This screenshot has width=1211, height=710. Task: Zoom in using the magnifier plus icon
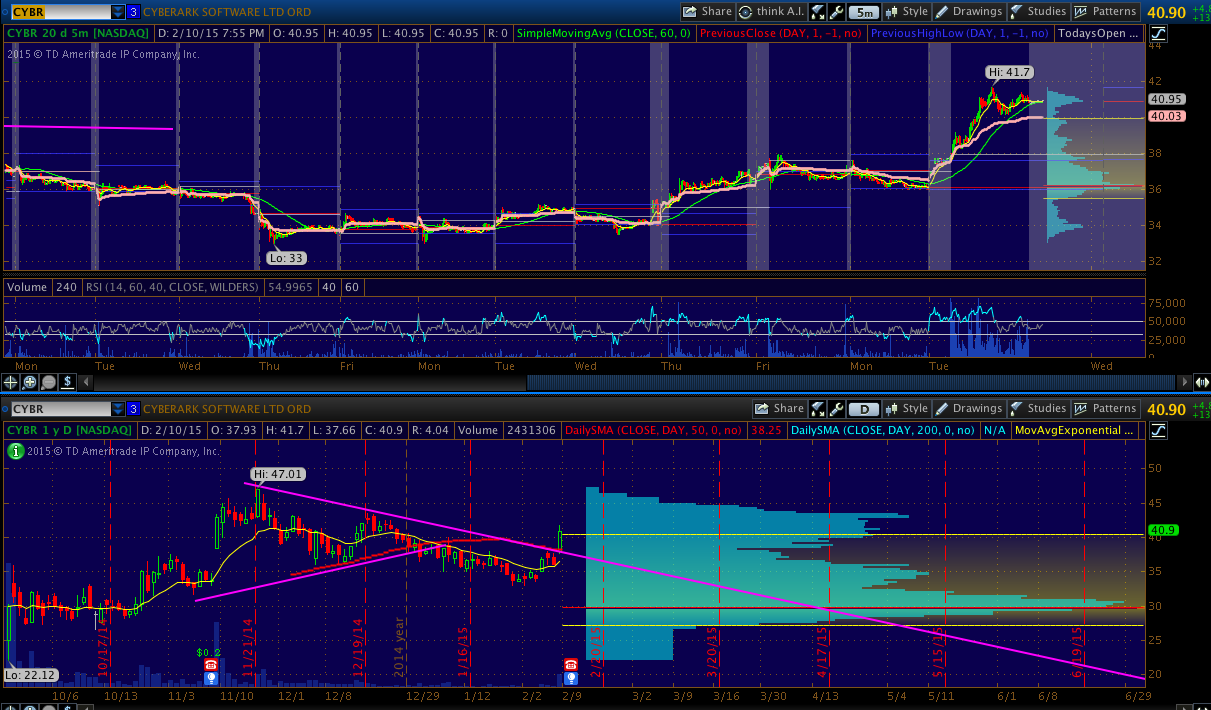tap(30, 382)
